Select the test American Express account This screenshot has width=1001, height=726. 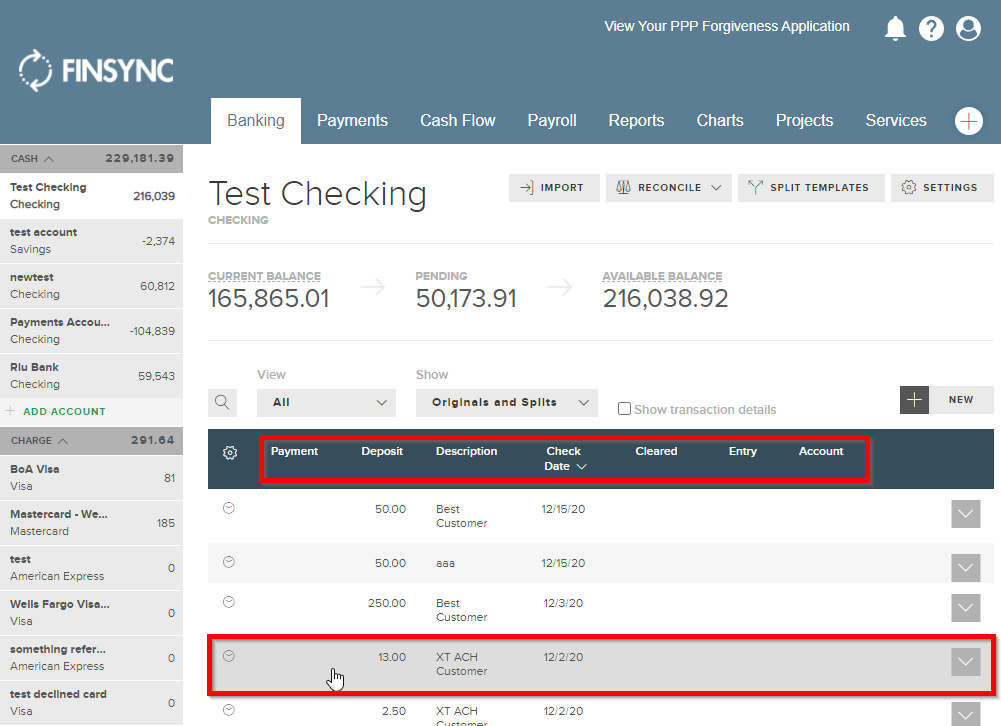click(x=91, y=568)
